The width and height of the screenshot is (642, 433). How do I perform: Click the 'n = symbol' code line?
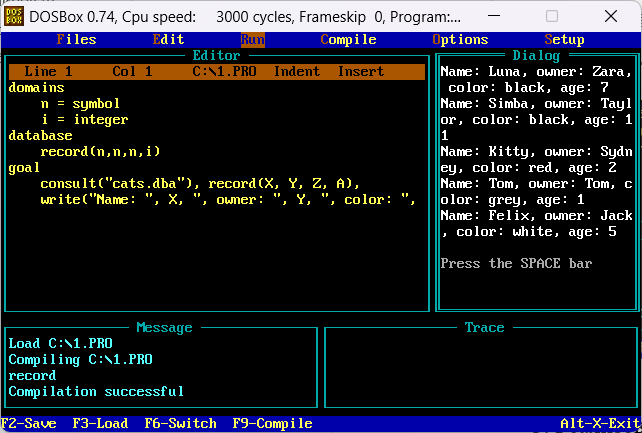coord(80,104)
